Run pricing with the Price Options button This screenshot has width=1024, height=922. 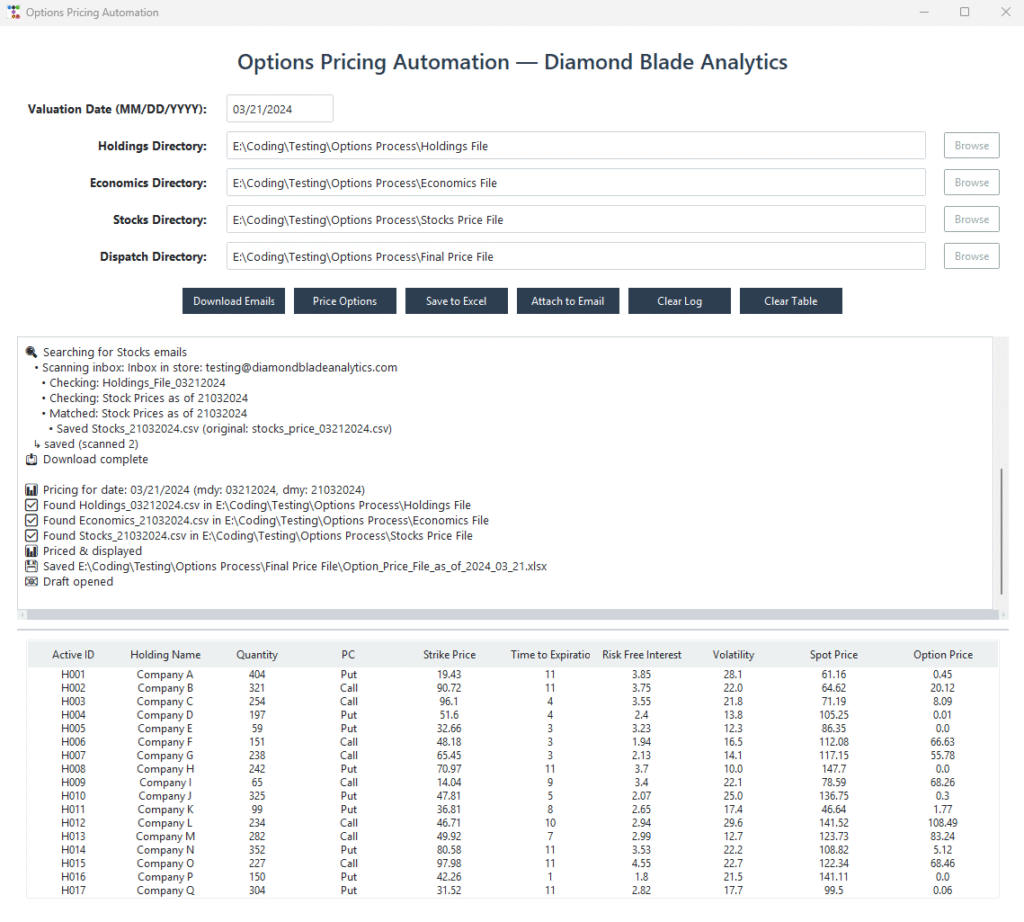tap(345, 301)
